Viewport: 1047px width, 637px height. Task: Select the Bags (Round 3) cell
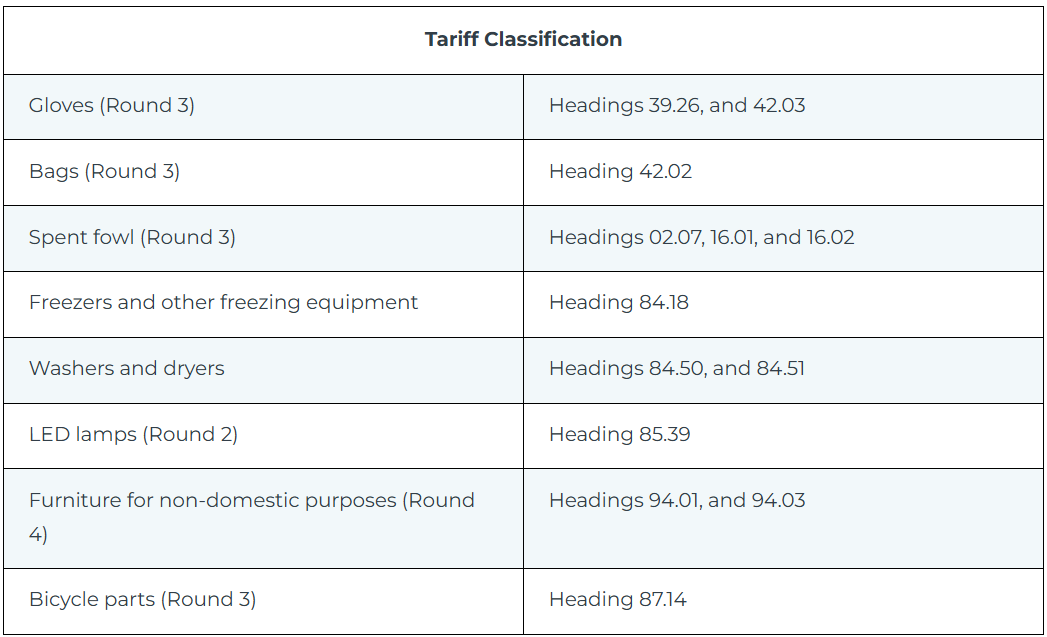click(x=105, y=171)
